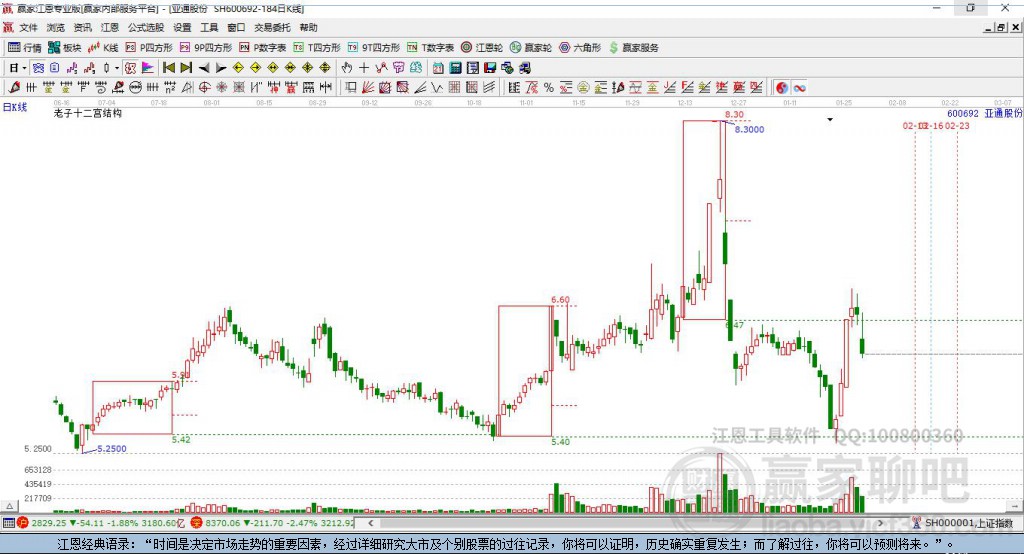Click the 8.3000 high price label
Screen dimensions: 1024x554
coord(749,129)
